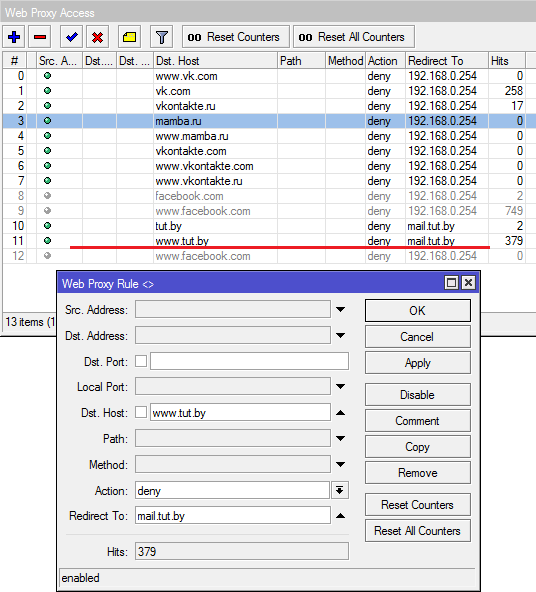
Task: Toggle Dst. Port negate checkbox
Action: pyautogui.click(x=141, y=361)
